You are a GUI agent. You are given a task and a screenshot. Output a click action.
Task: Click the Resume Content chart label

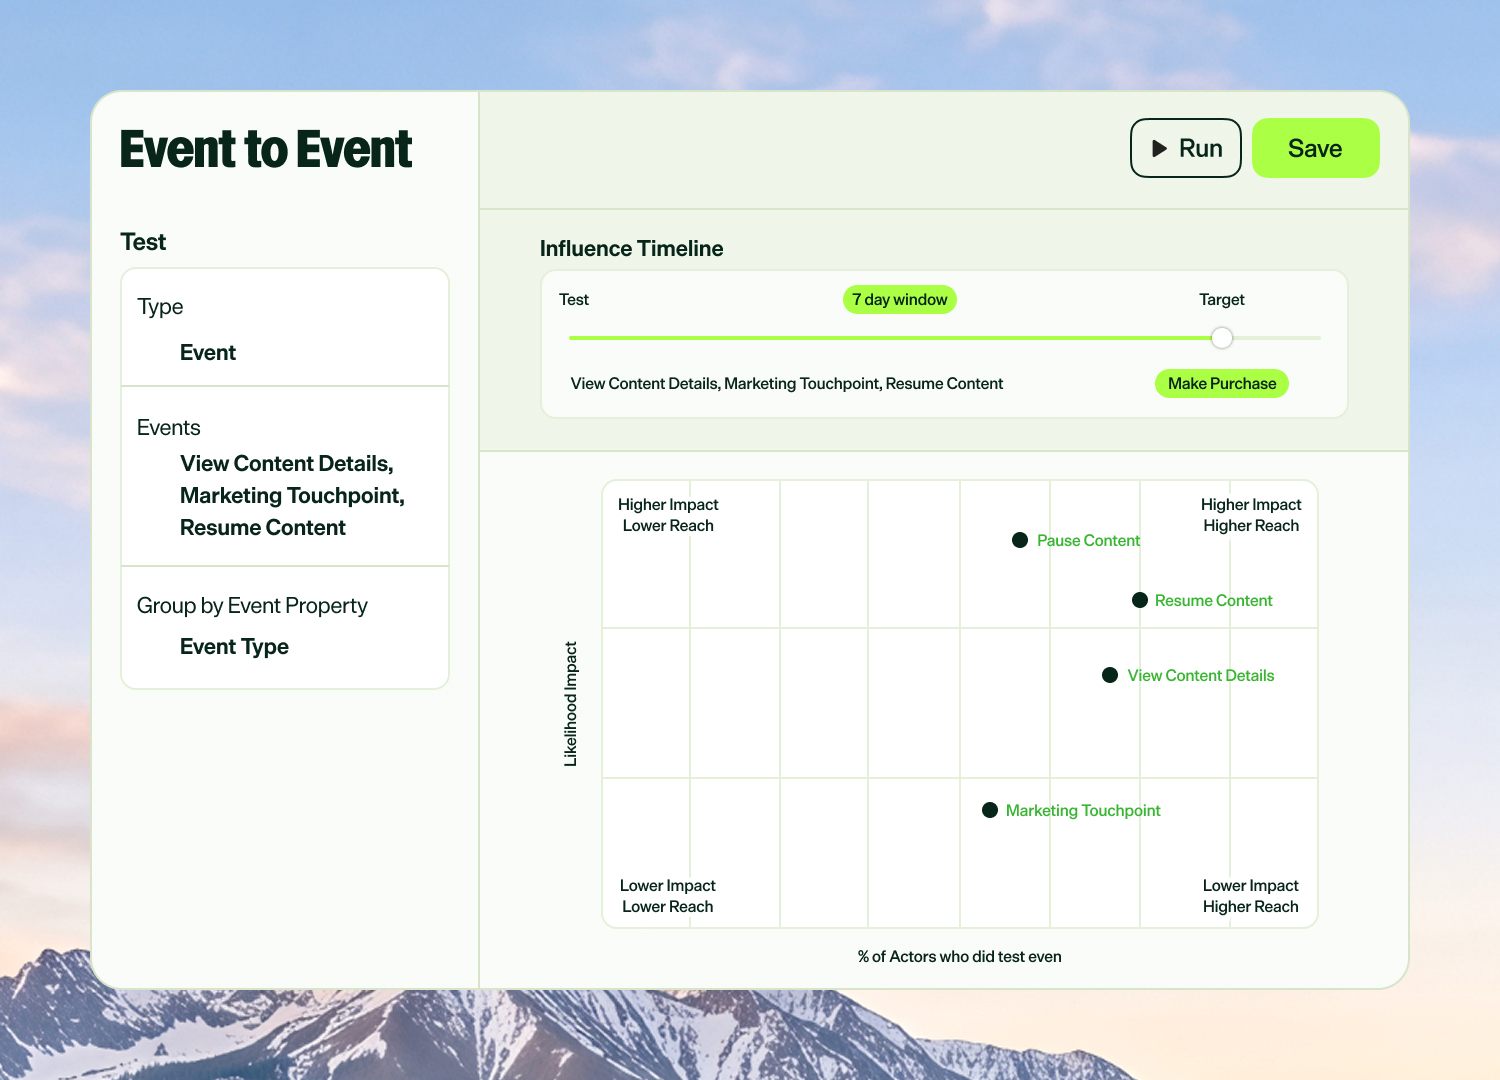[x=1214, y=601]
